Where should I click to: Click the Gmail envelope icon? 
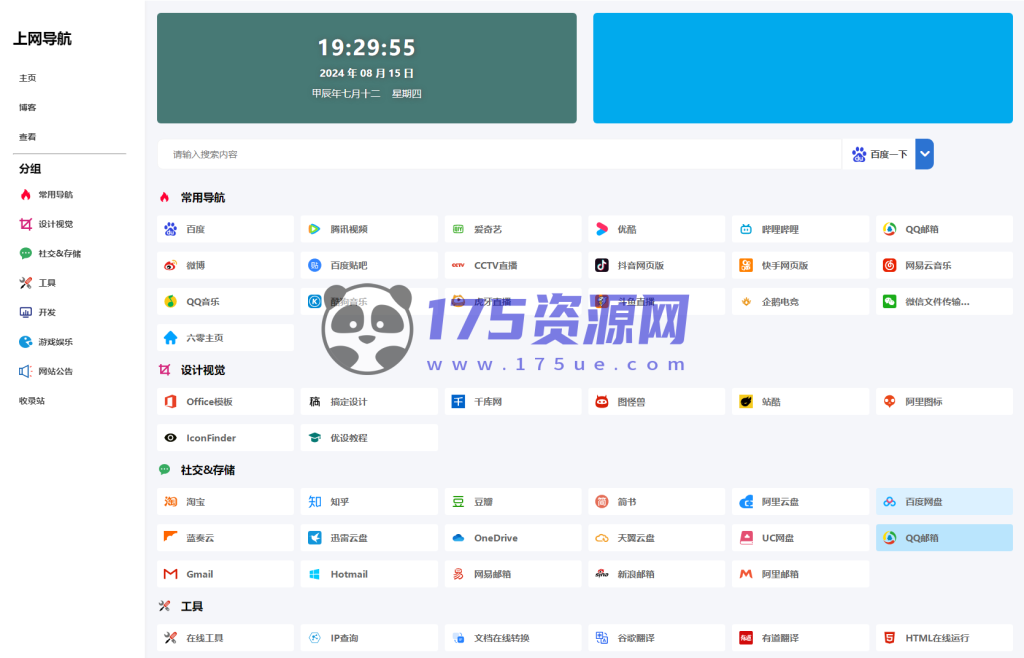[x=170, y=574]
